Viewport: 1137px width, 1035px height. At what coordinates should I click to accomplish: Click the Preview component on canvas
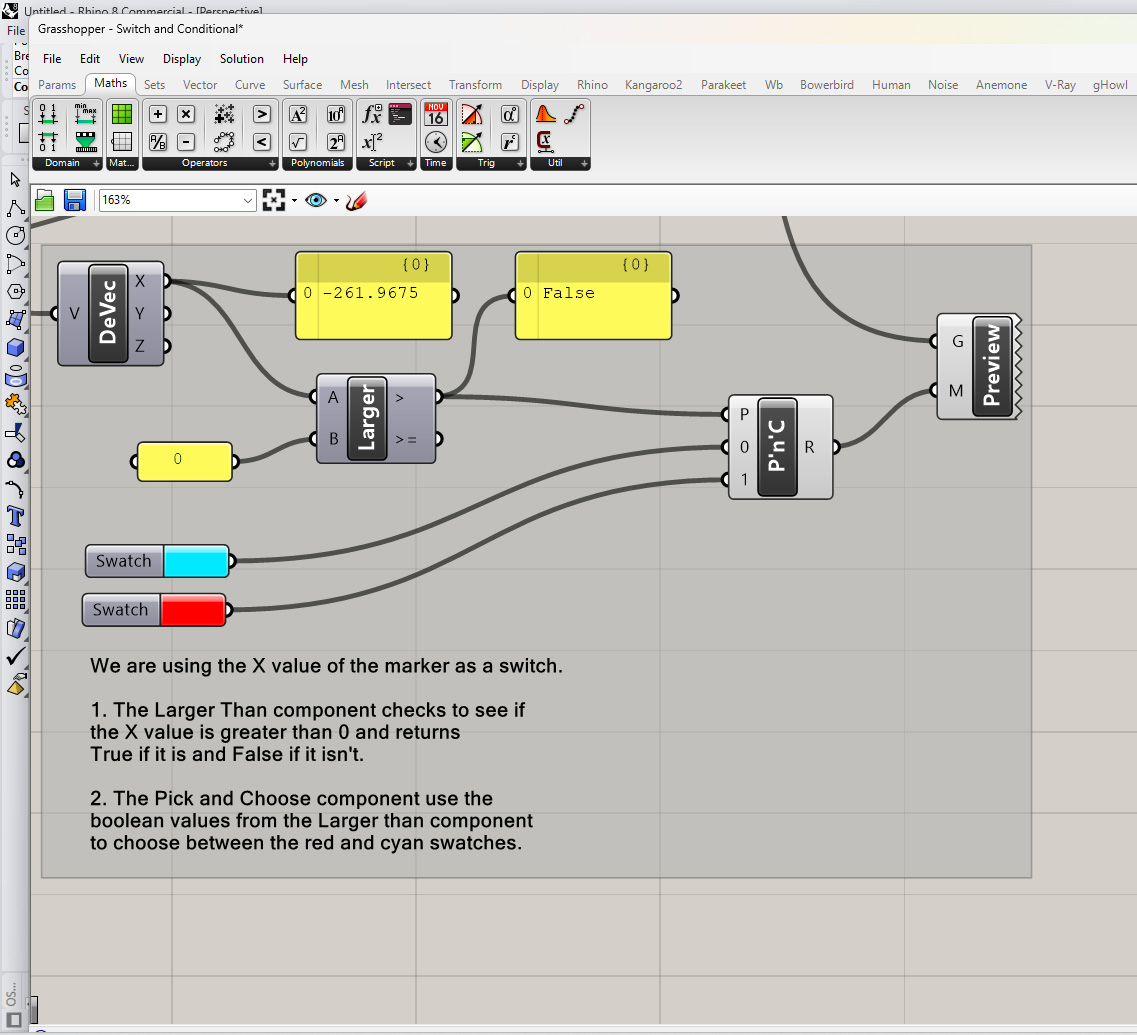(991, 366)
